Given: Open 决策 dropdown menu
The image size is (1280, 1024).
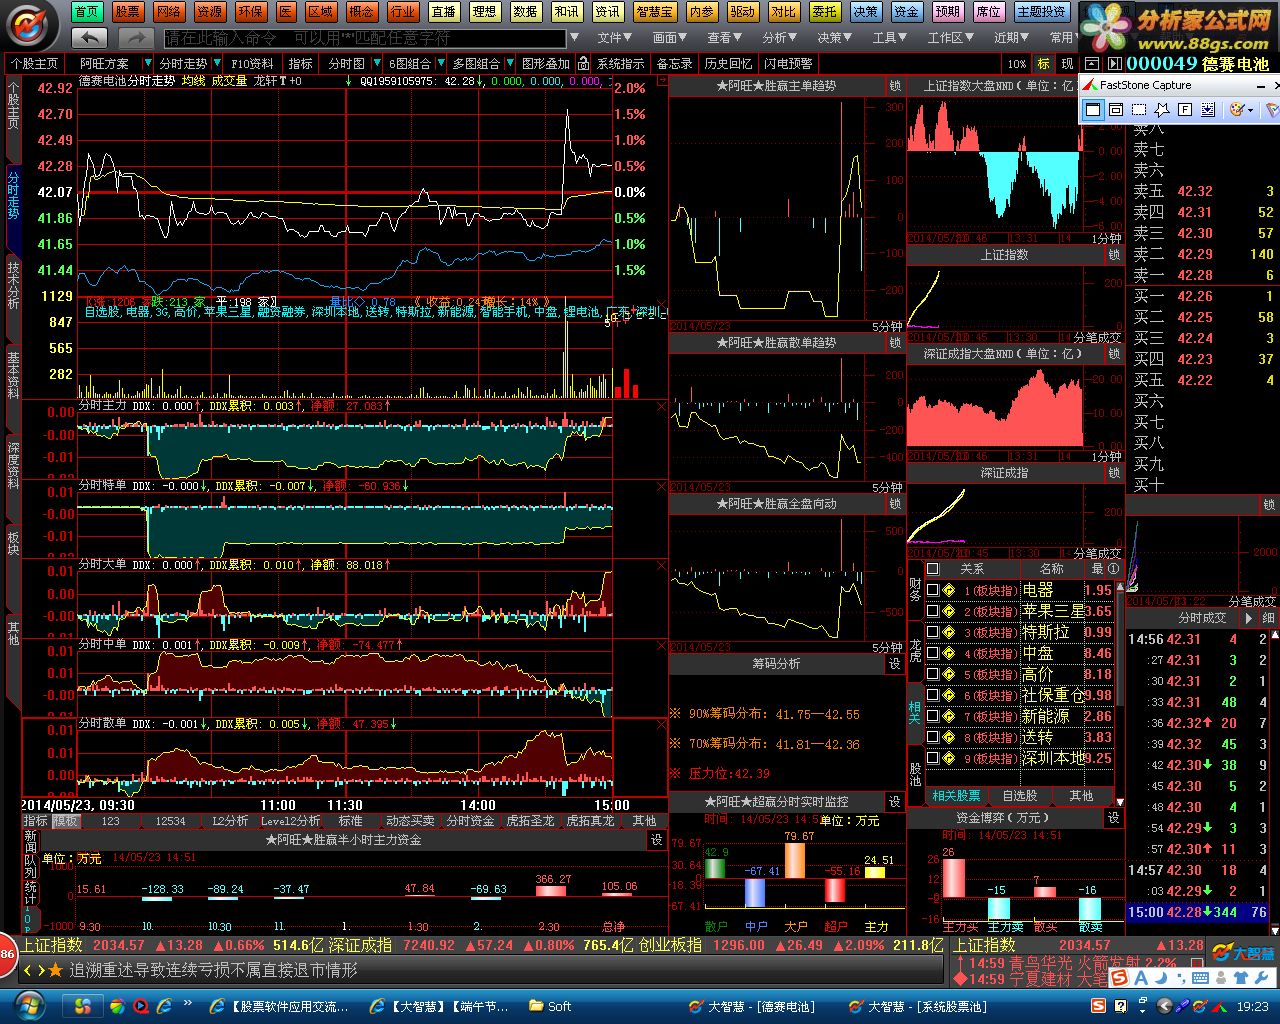Looking at the screenshot, I should tap(835, 38).
